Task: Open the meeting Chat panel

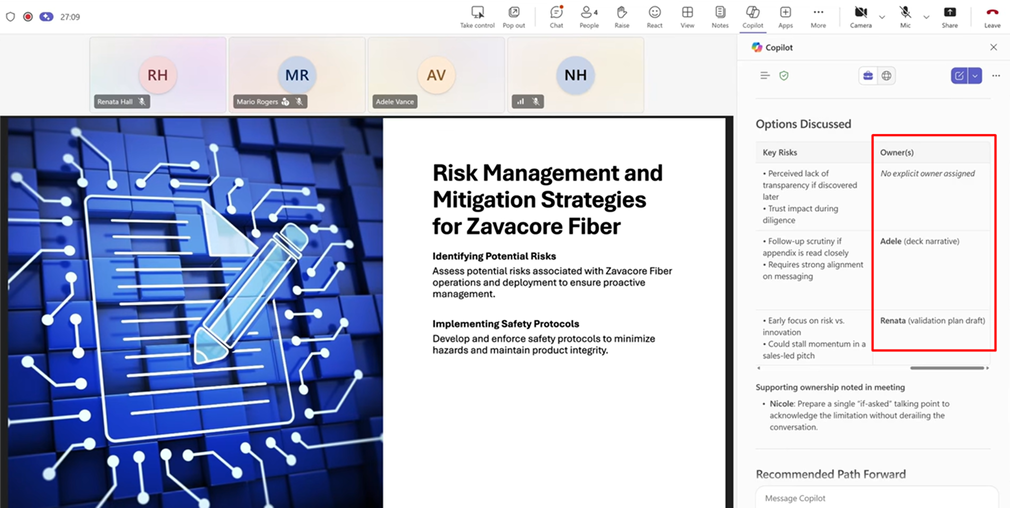Action: click(x=556, y=15)
